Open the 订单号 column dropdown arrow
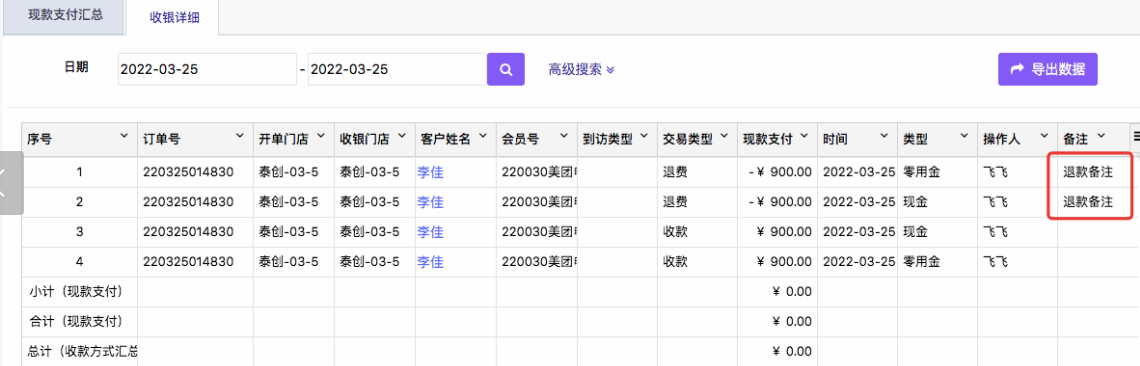Image resolution: width=1140 pixels, height=366 pixels. pyautogui.click(x=240, y=136)
